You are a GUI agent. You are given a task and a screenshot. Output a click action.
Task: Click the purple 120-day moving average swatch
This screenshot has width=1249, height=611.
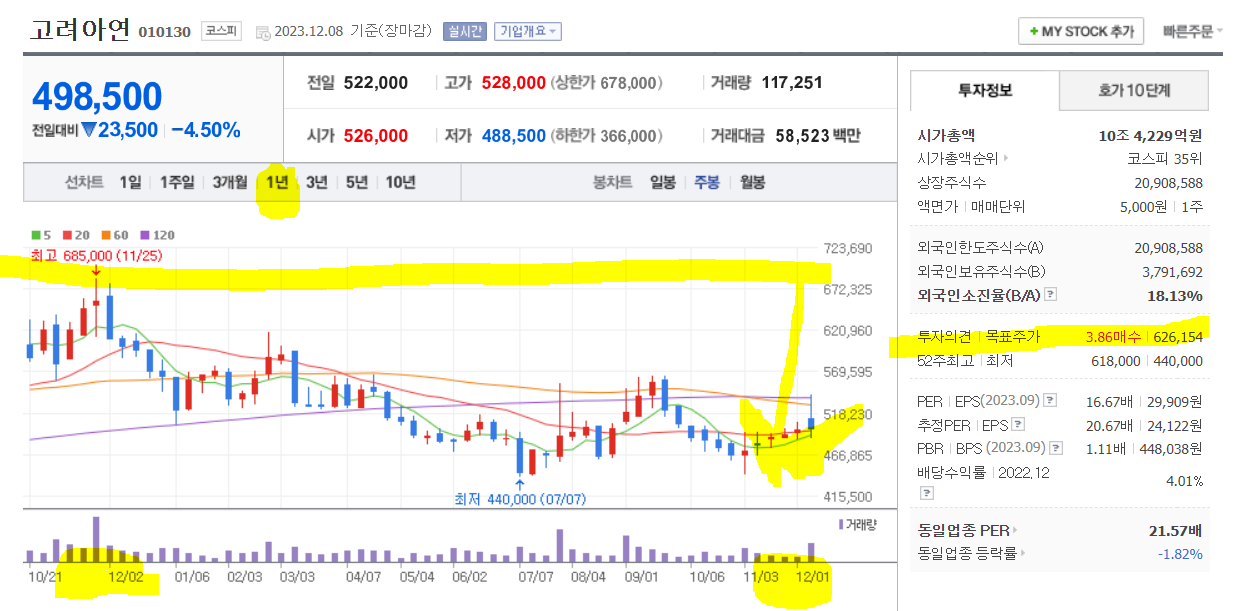(x=143, y=235)
